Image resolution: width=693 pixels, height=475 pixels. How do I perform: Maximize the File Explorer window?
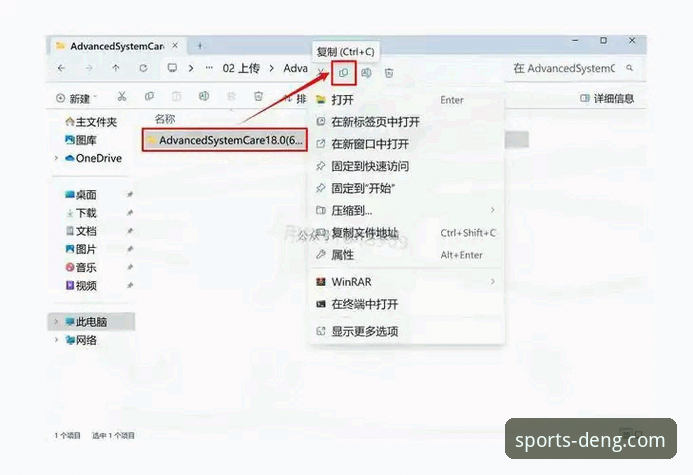[603, 41]
